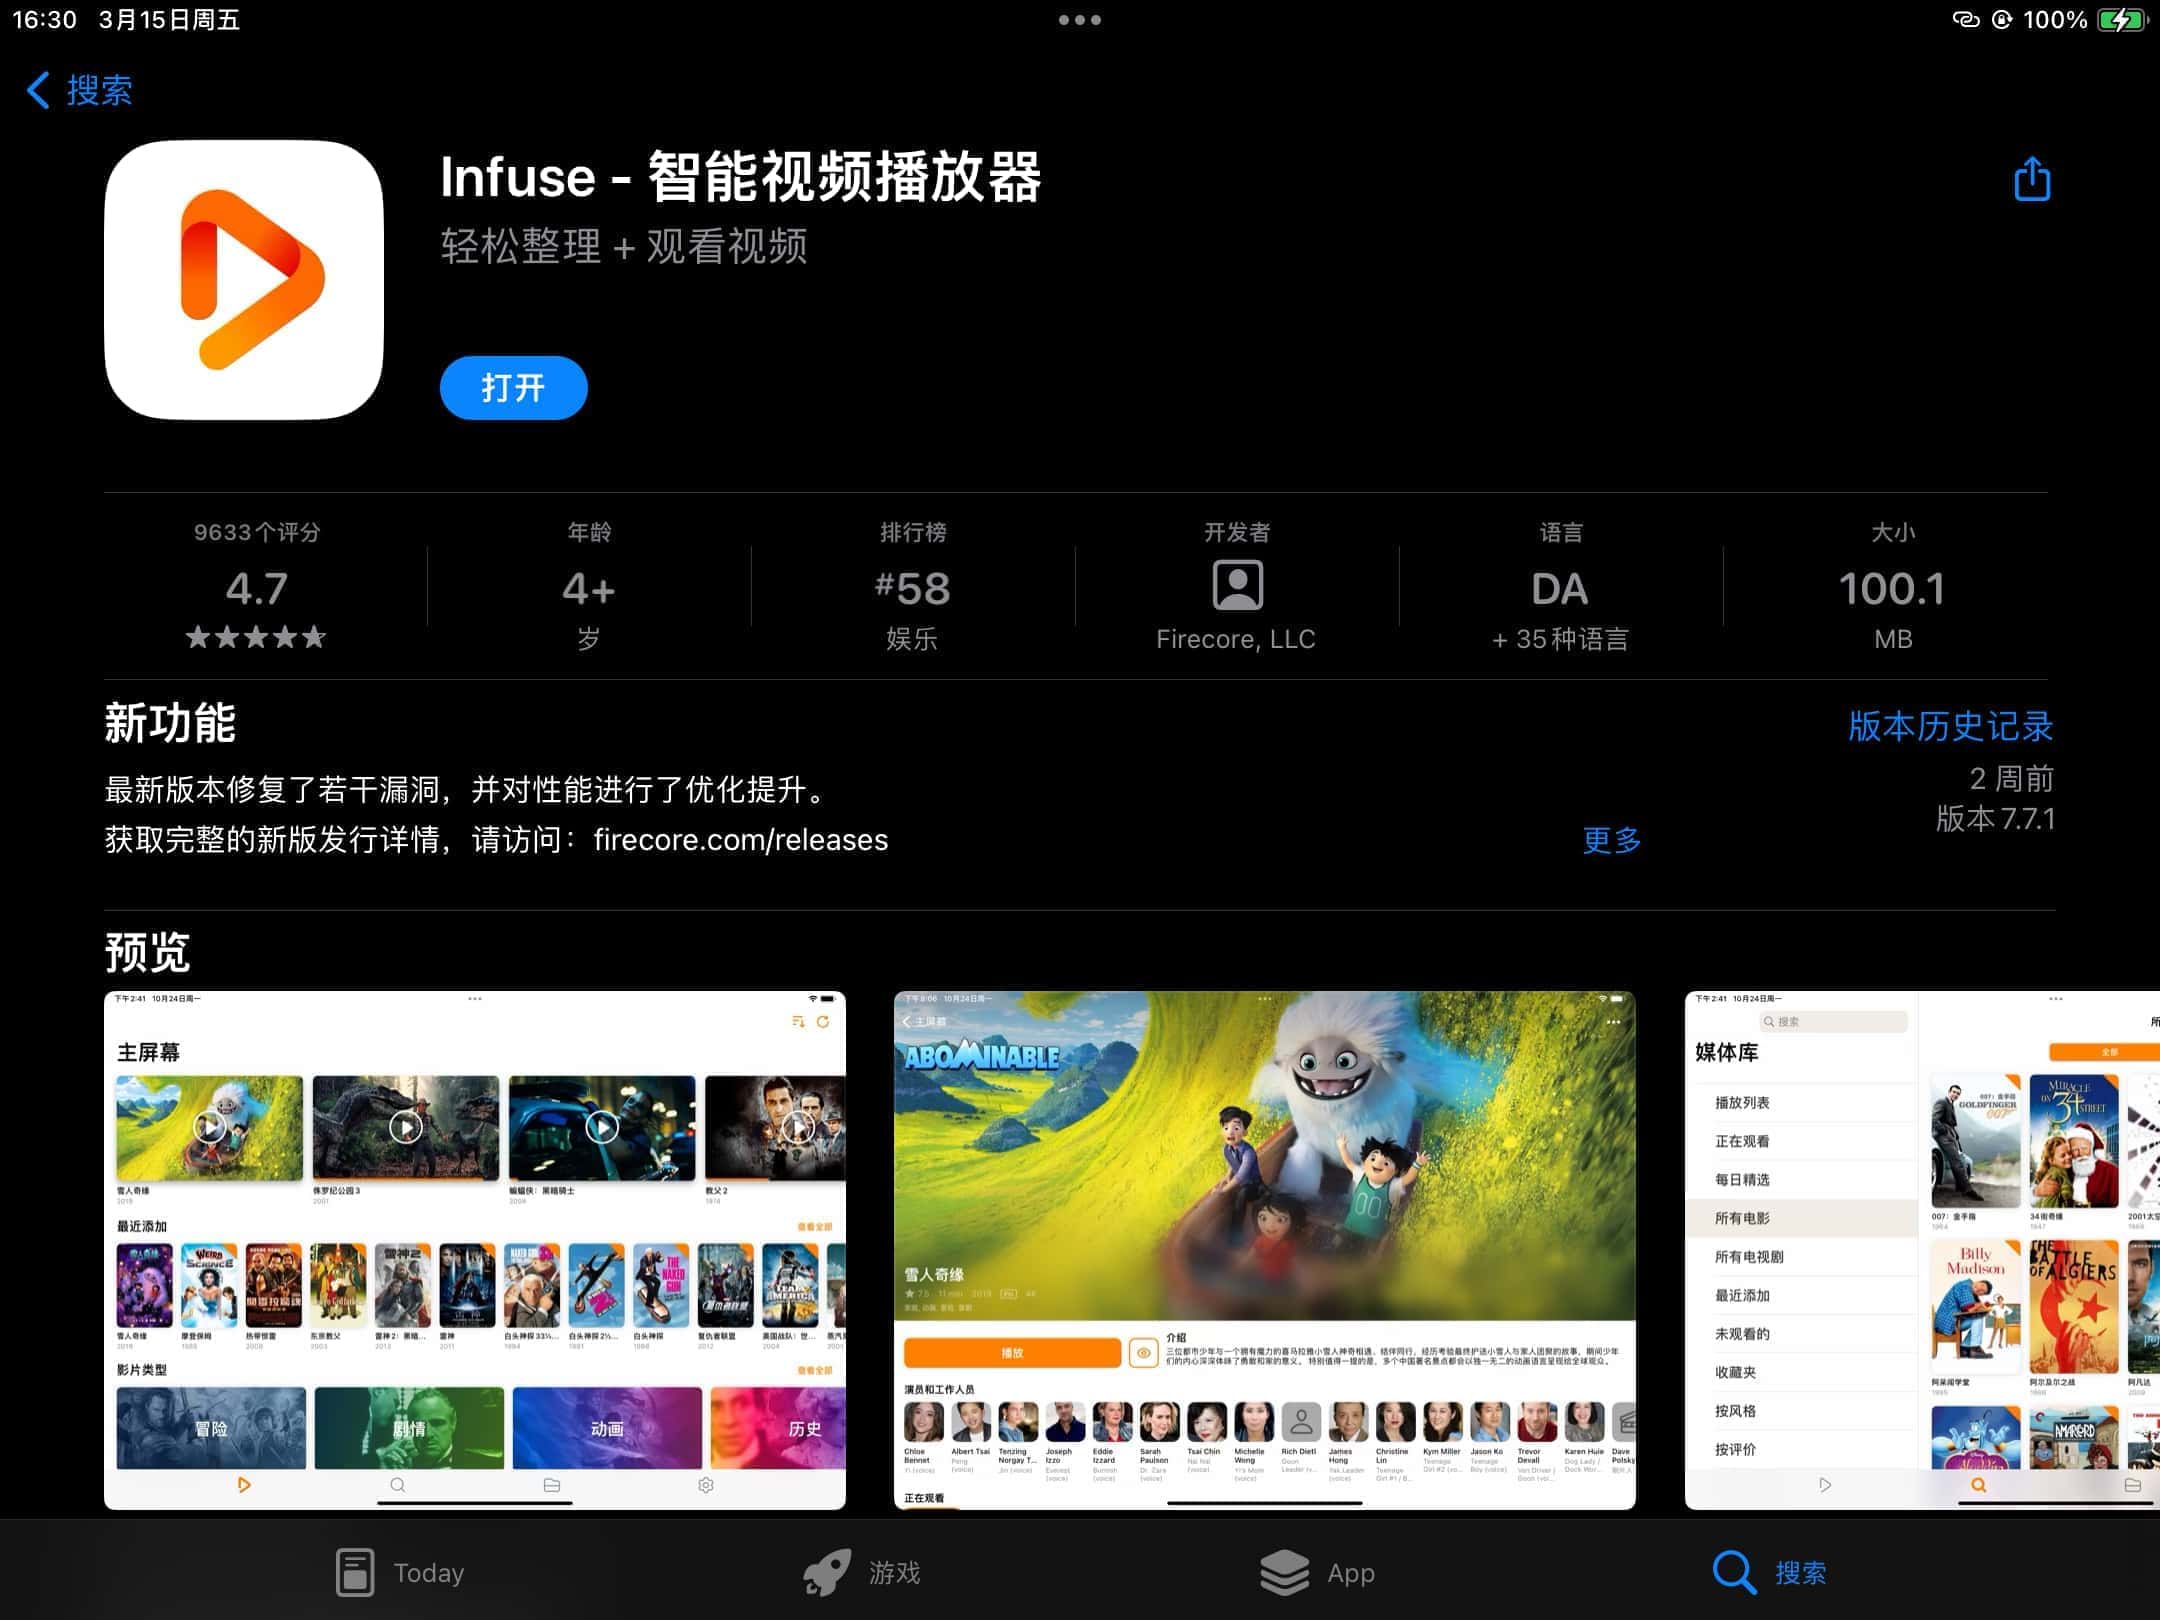This screenshot has height=1620, width=2160.
Task: Tap the battery indicator in status bar
Action: [x=2120, y=20]
